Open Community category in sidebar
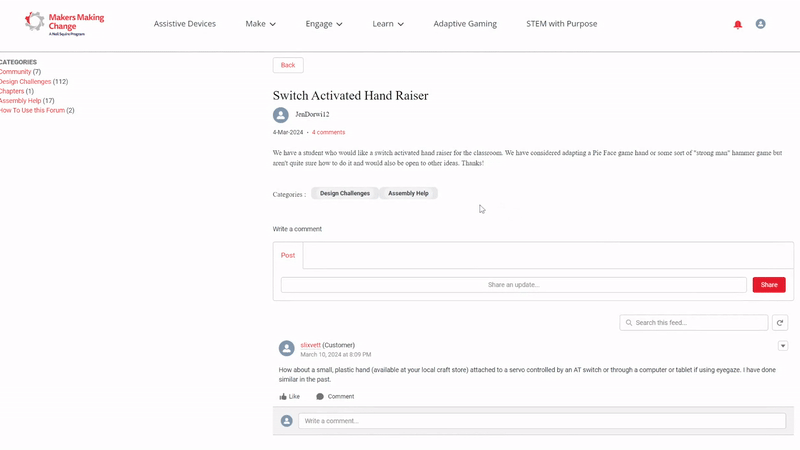The width and height of the screenshot is (800, 450). tap(15, 72)
